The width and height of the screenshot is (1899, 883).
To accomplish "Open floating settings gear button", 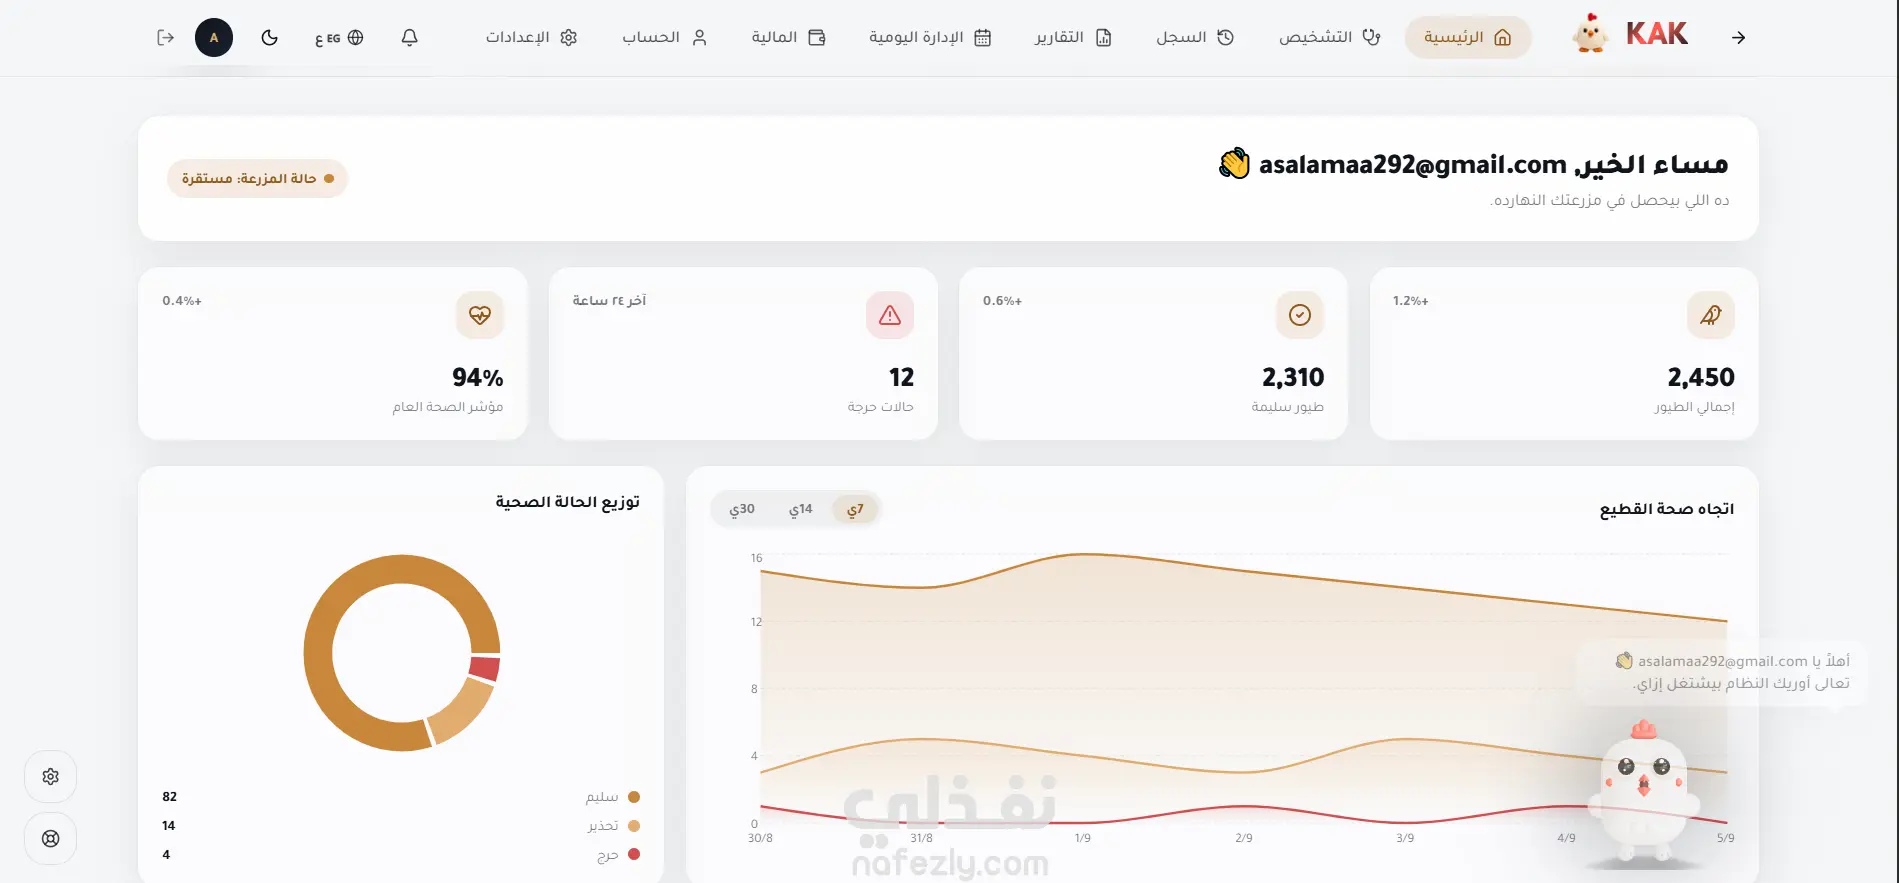I will pyautogui.click(x=51, y=777).
